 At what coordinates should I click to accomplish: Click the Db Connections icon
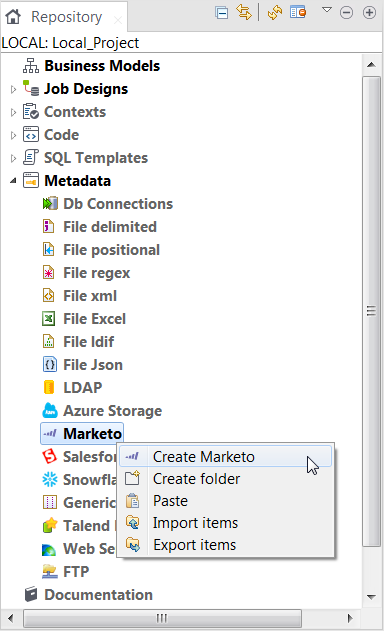[x=50, y=204]
